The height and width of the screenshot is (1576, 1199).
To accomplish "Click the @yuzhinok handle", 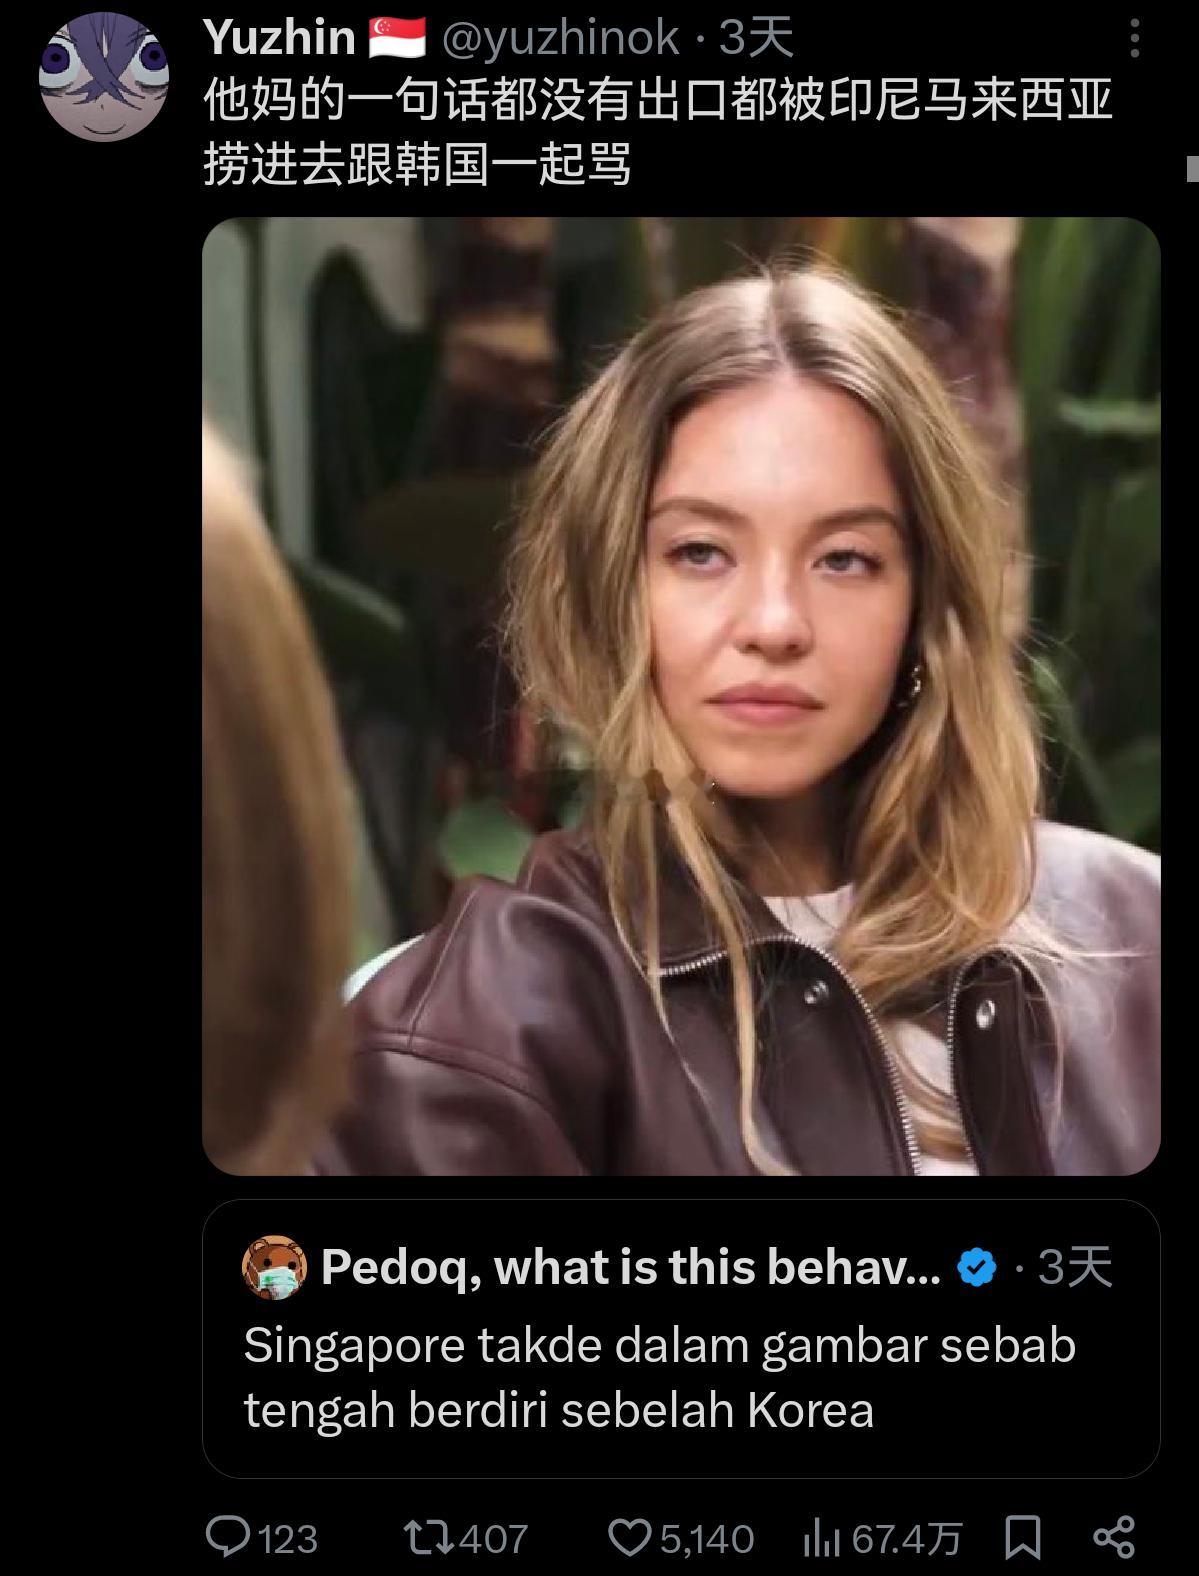I will click(560, 39).
